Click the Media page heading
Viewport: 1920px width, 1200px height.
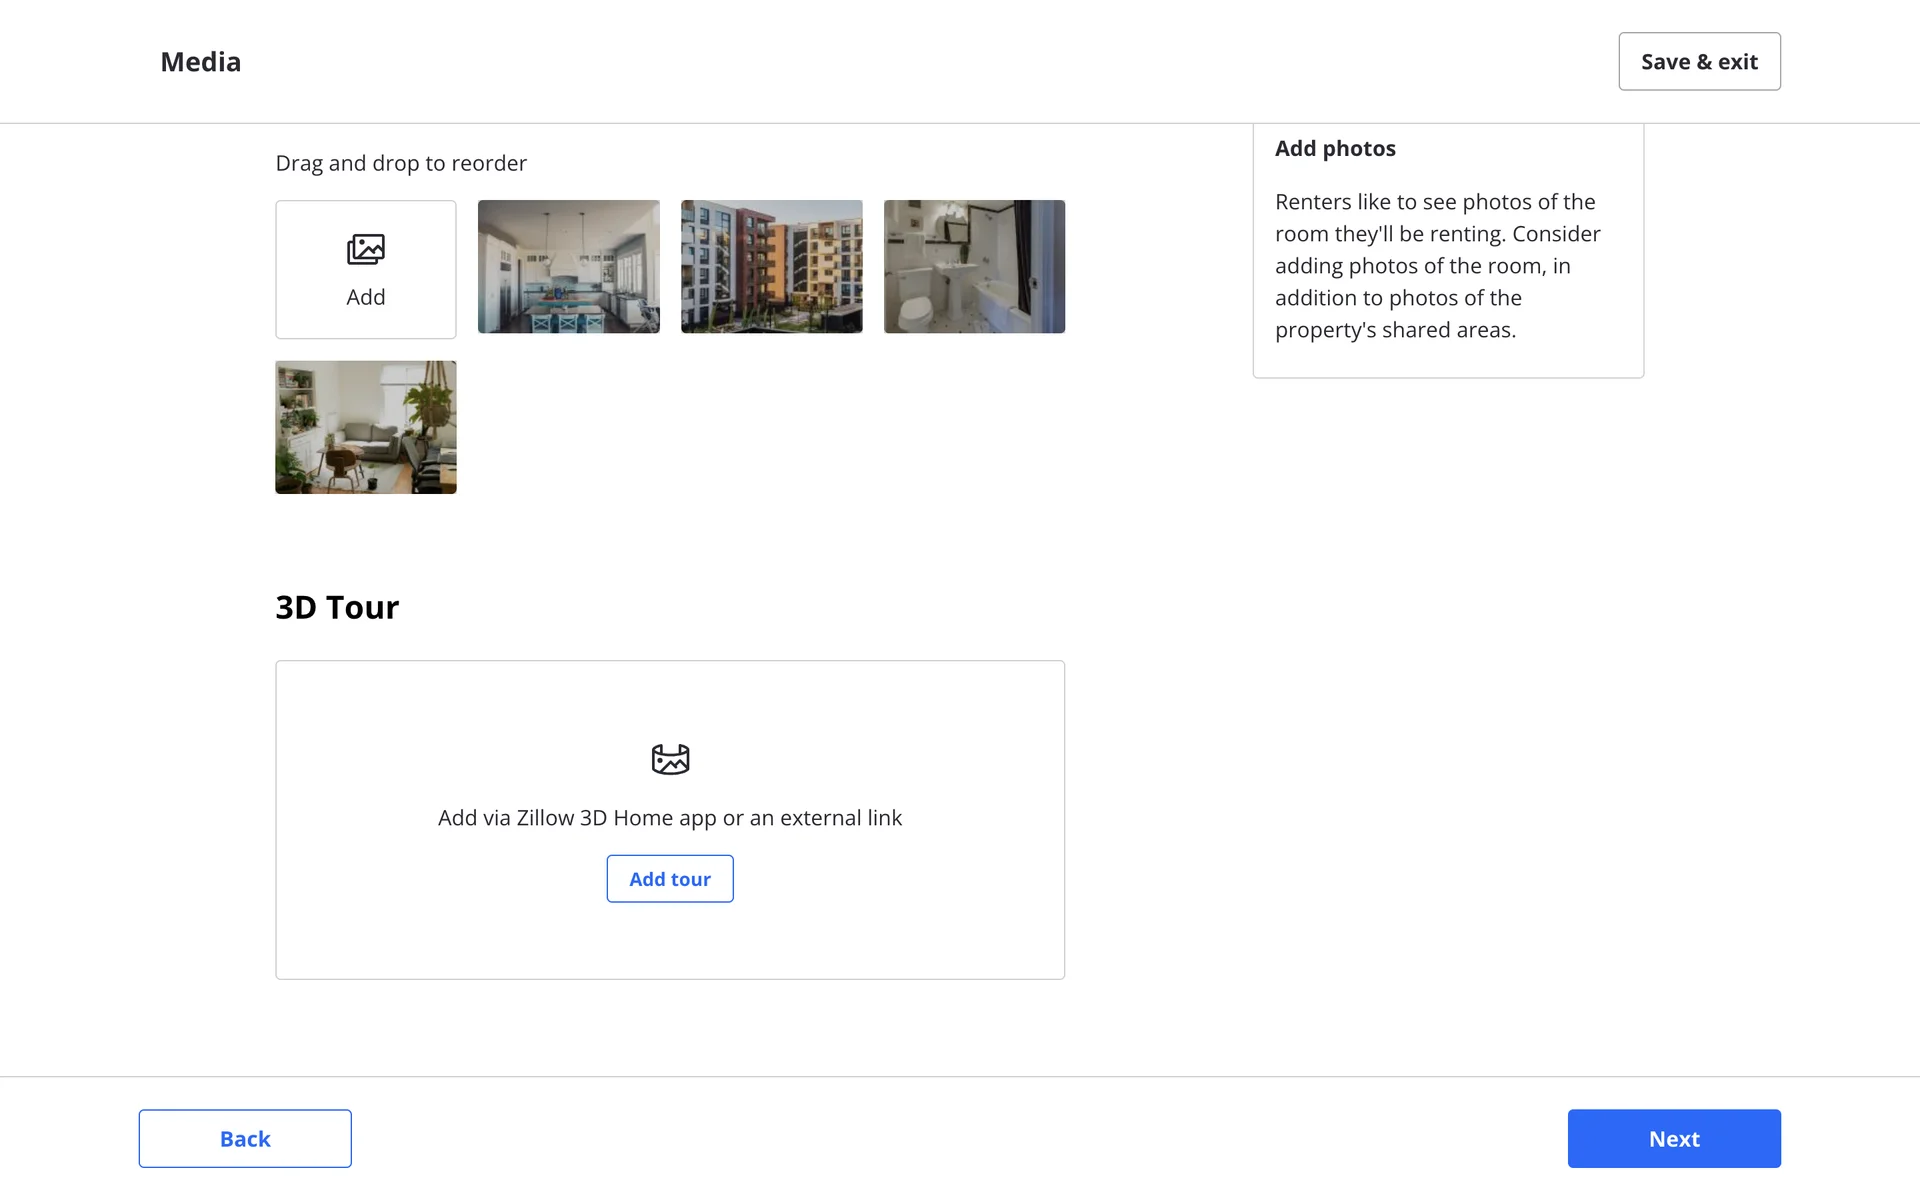200,62
